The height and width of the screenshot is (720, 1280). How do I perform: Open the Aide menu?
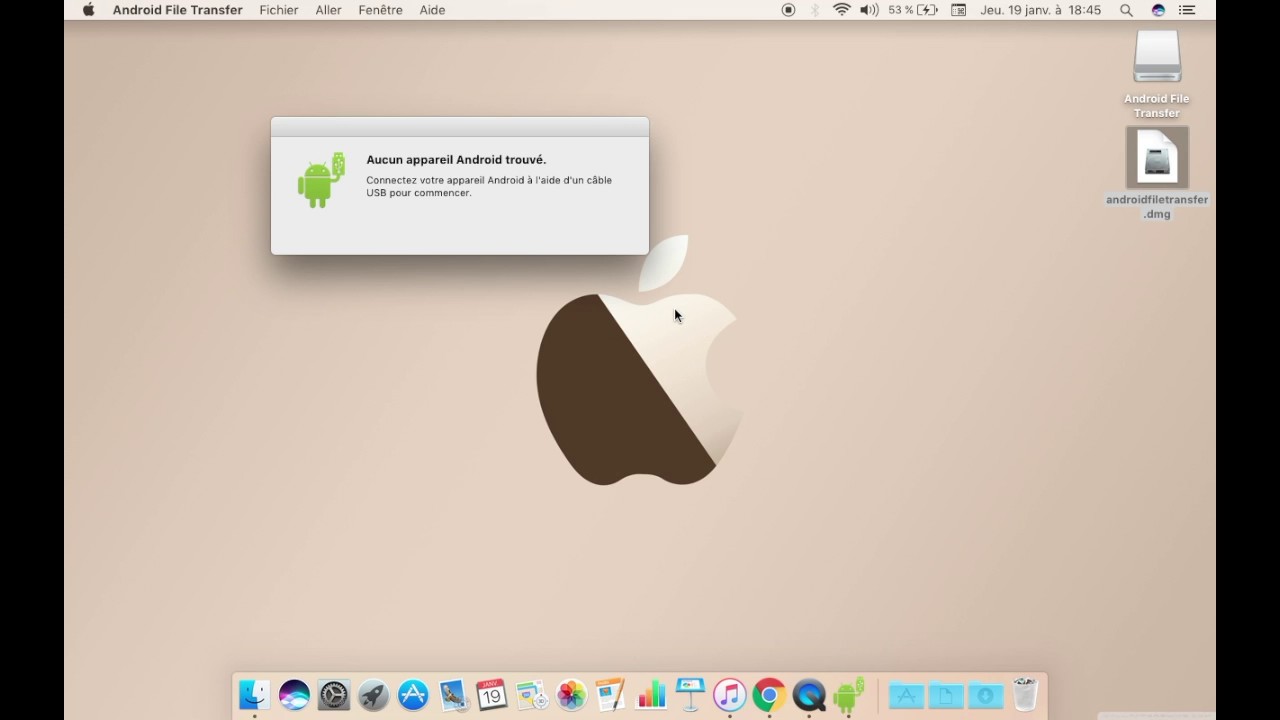click(x=432, y=10)
